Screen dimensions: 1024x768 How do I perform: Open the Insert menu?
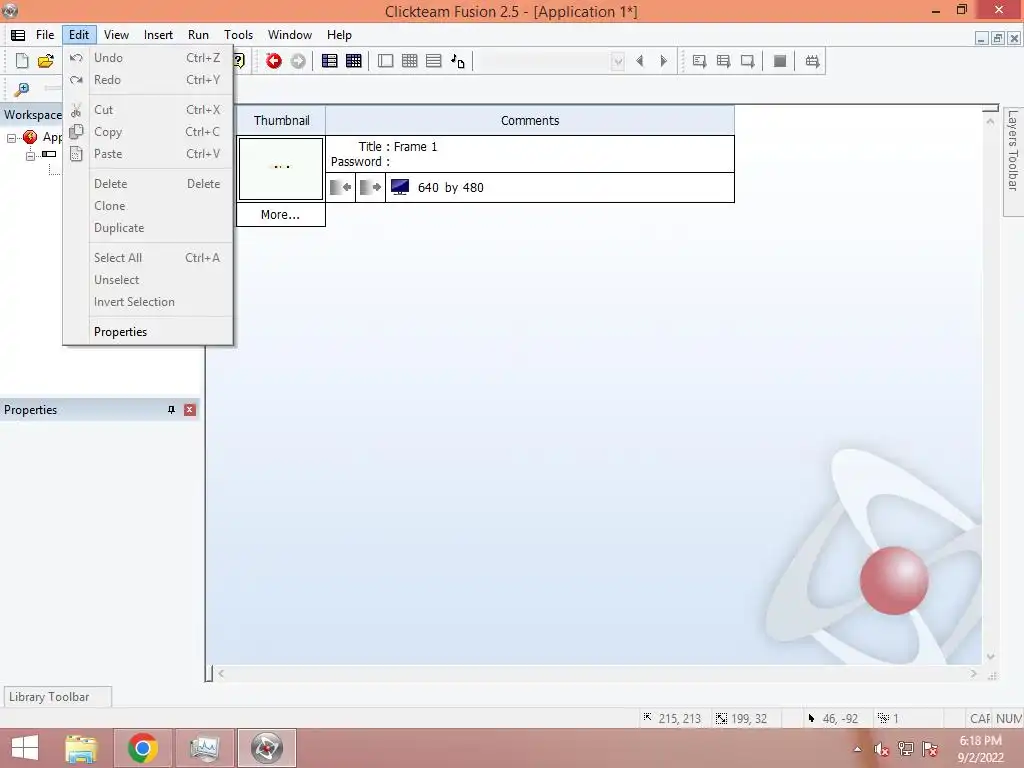(158, 35)
